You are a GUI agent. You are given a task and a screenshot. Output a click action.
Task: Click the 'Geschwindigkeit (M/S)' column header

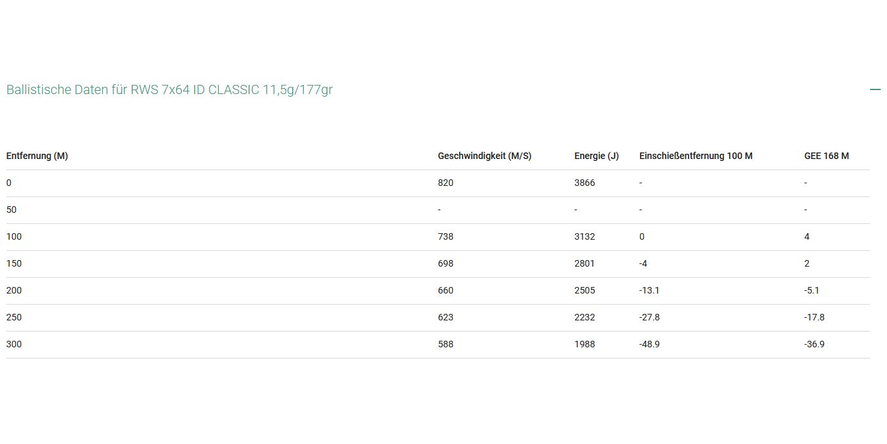tap(484, 156)
